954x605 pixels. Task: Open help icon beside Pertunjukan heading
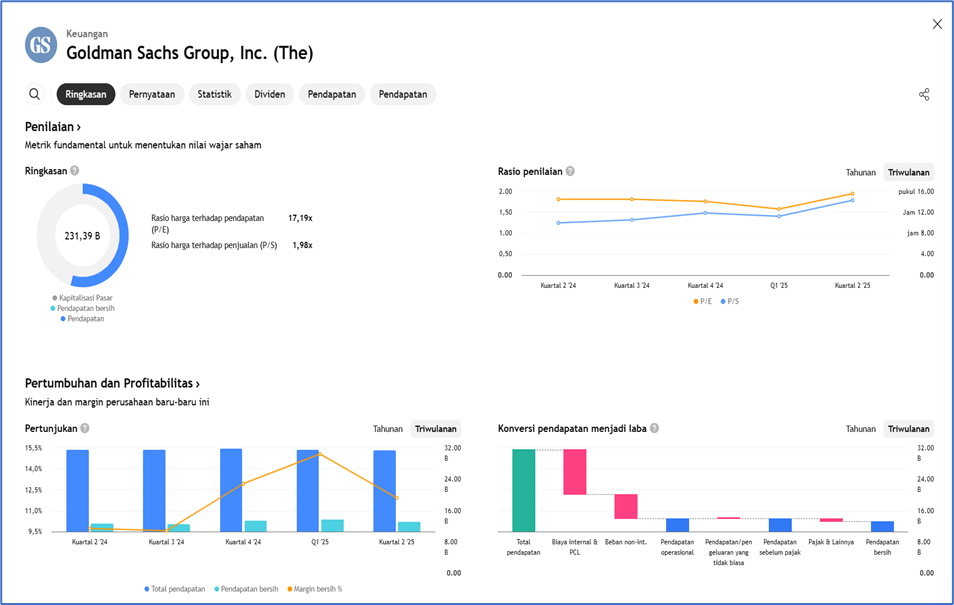(85, 429)
